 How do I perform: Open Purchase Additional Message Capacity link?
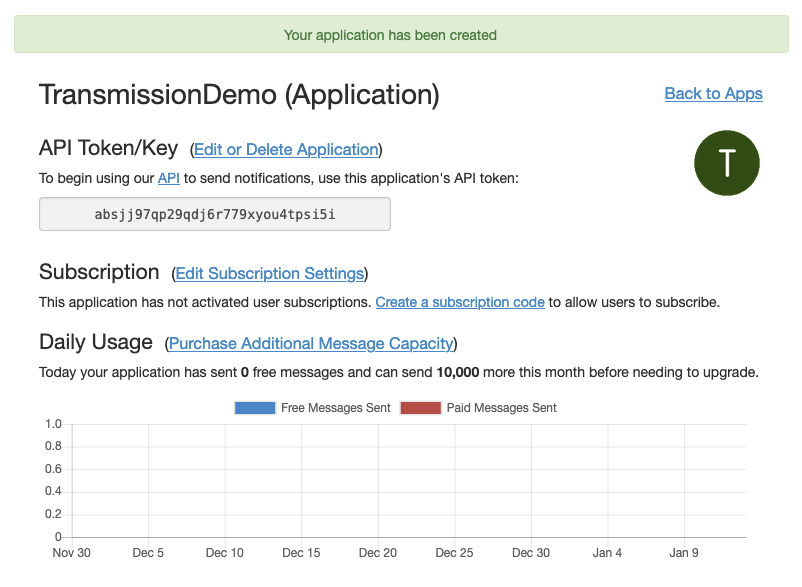(x=310, y=344)
